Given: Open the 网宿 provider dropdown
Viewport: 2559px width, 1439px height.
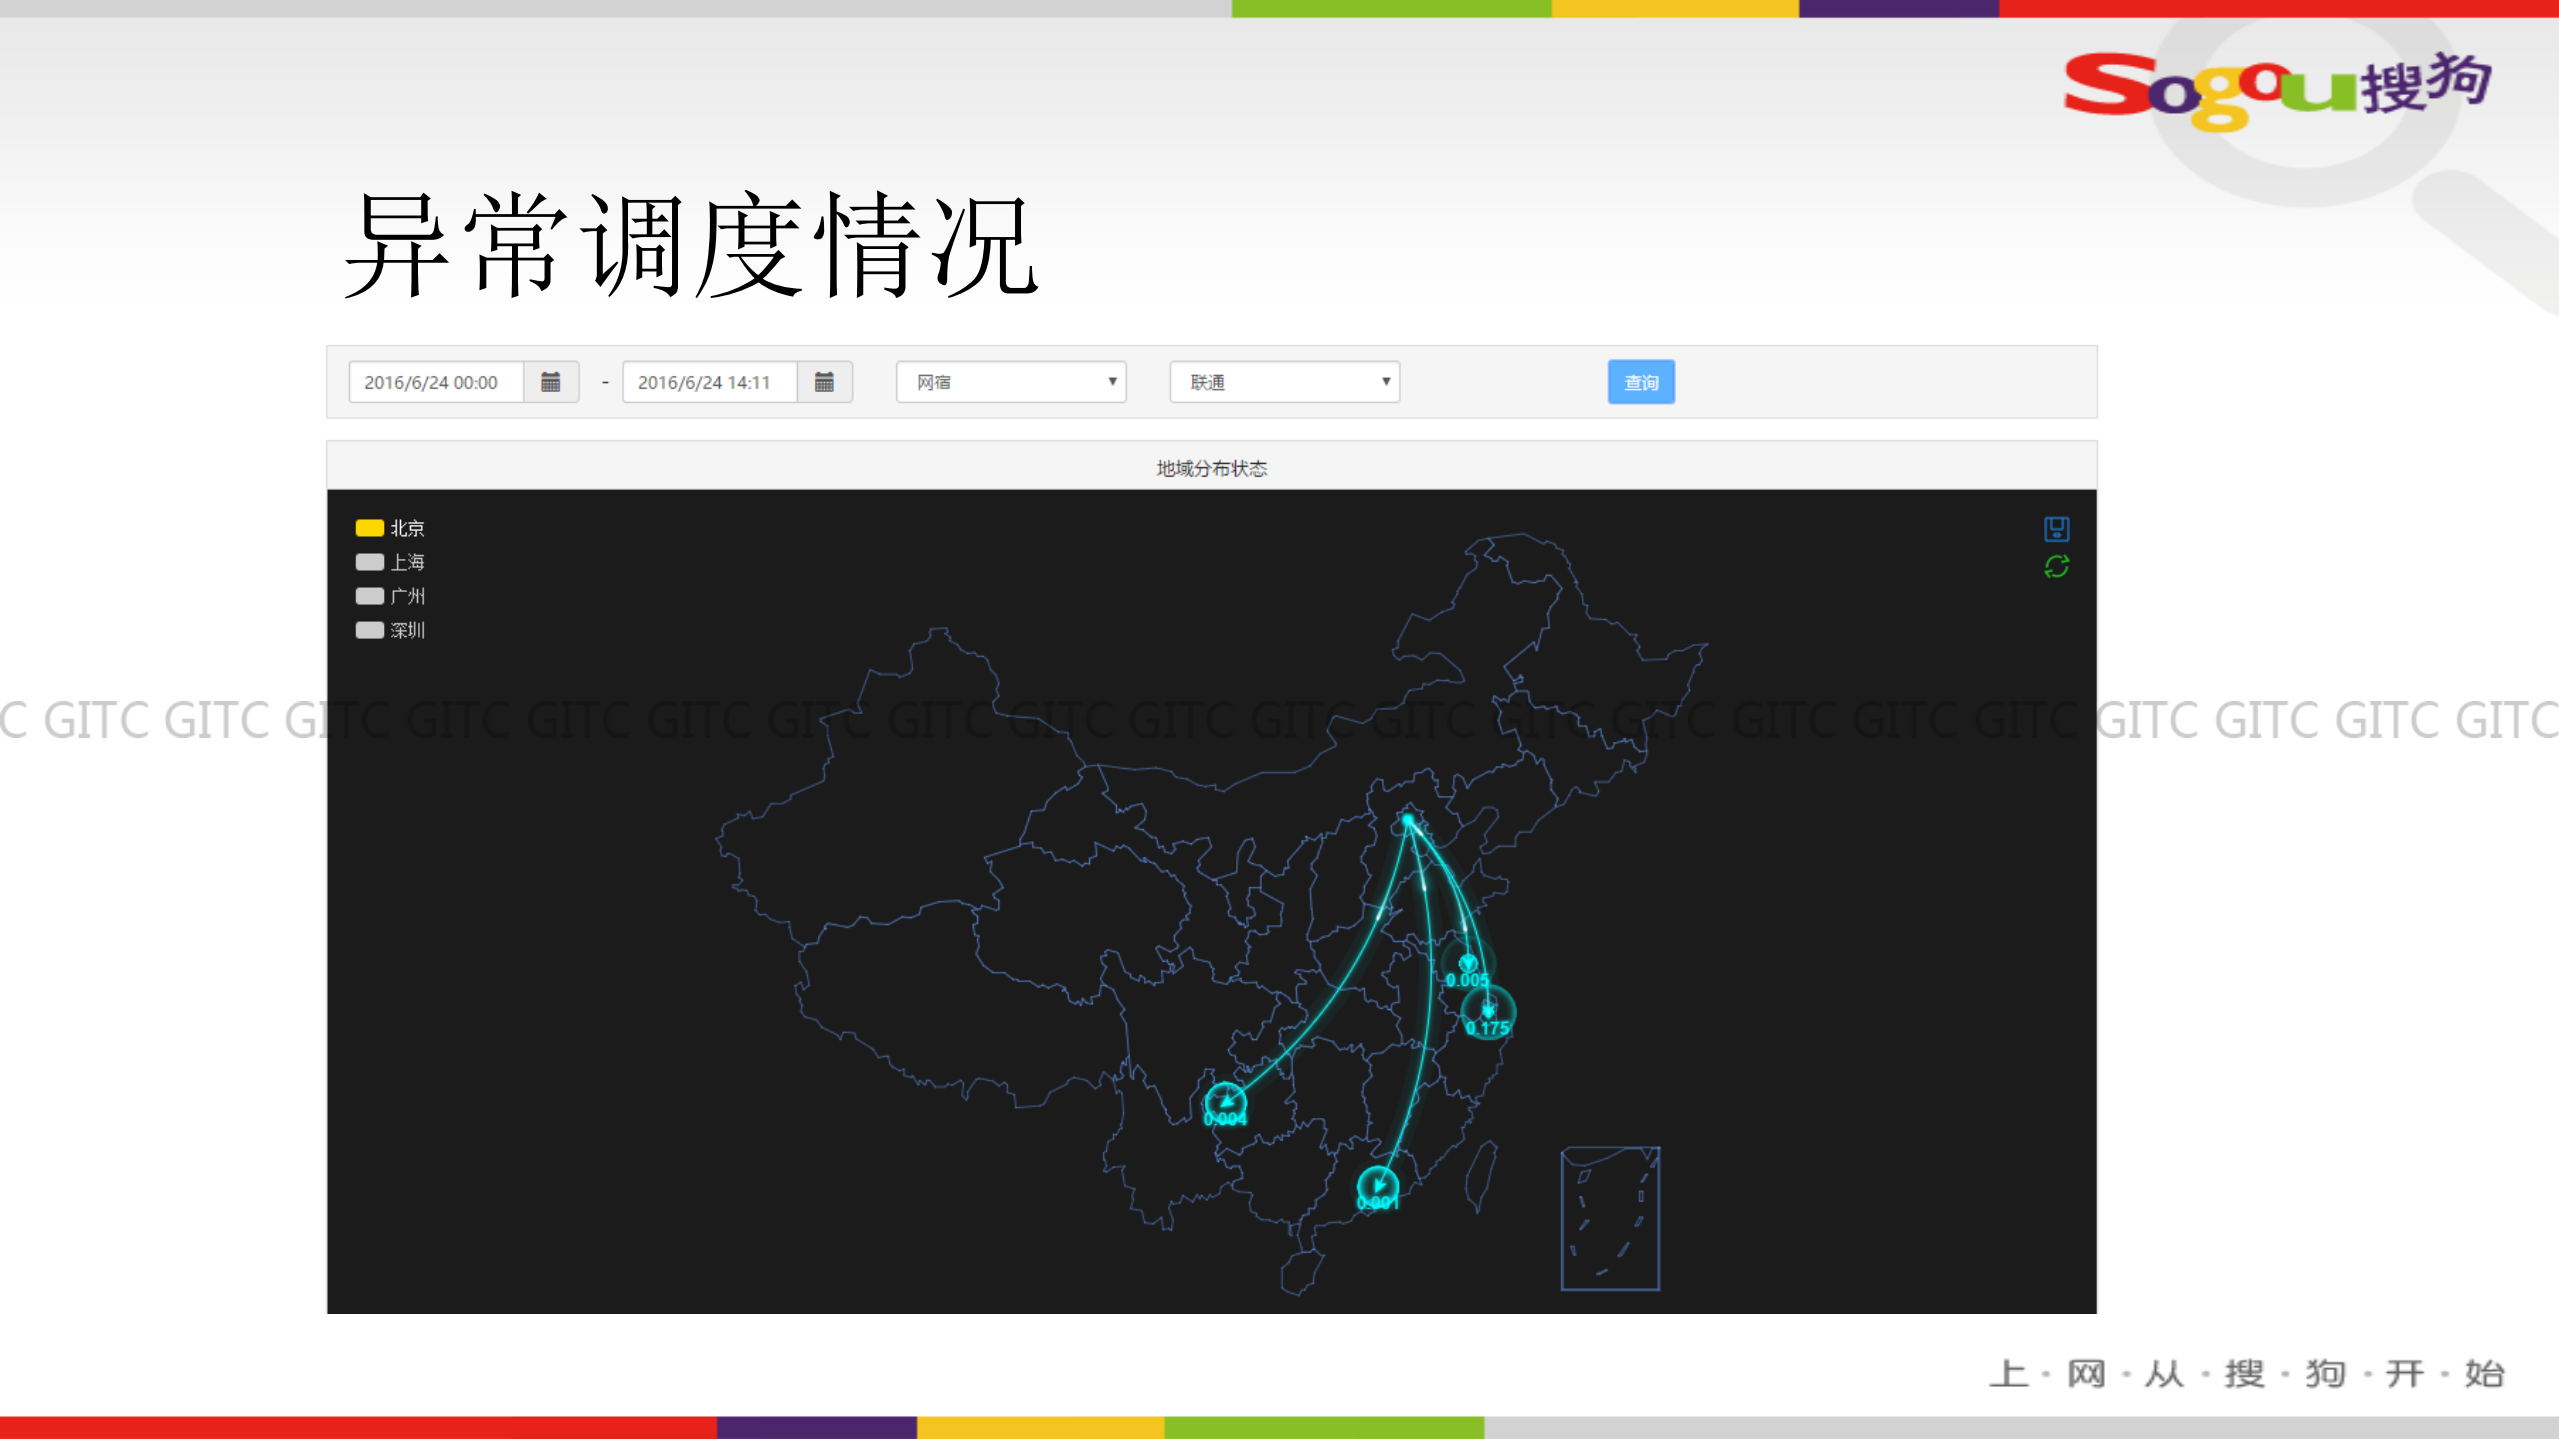Looking at the screenshot, I should click(x=1011, y=381).
